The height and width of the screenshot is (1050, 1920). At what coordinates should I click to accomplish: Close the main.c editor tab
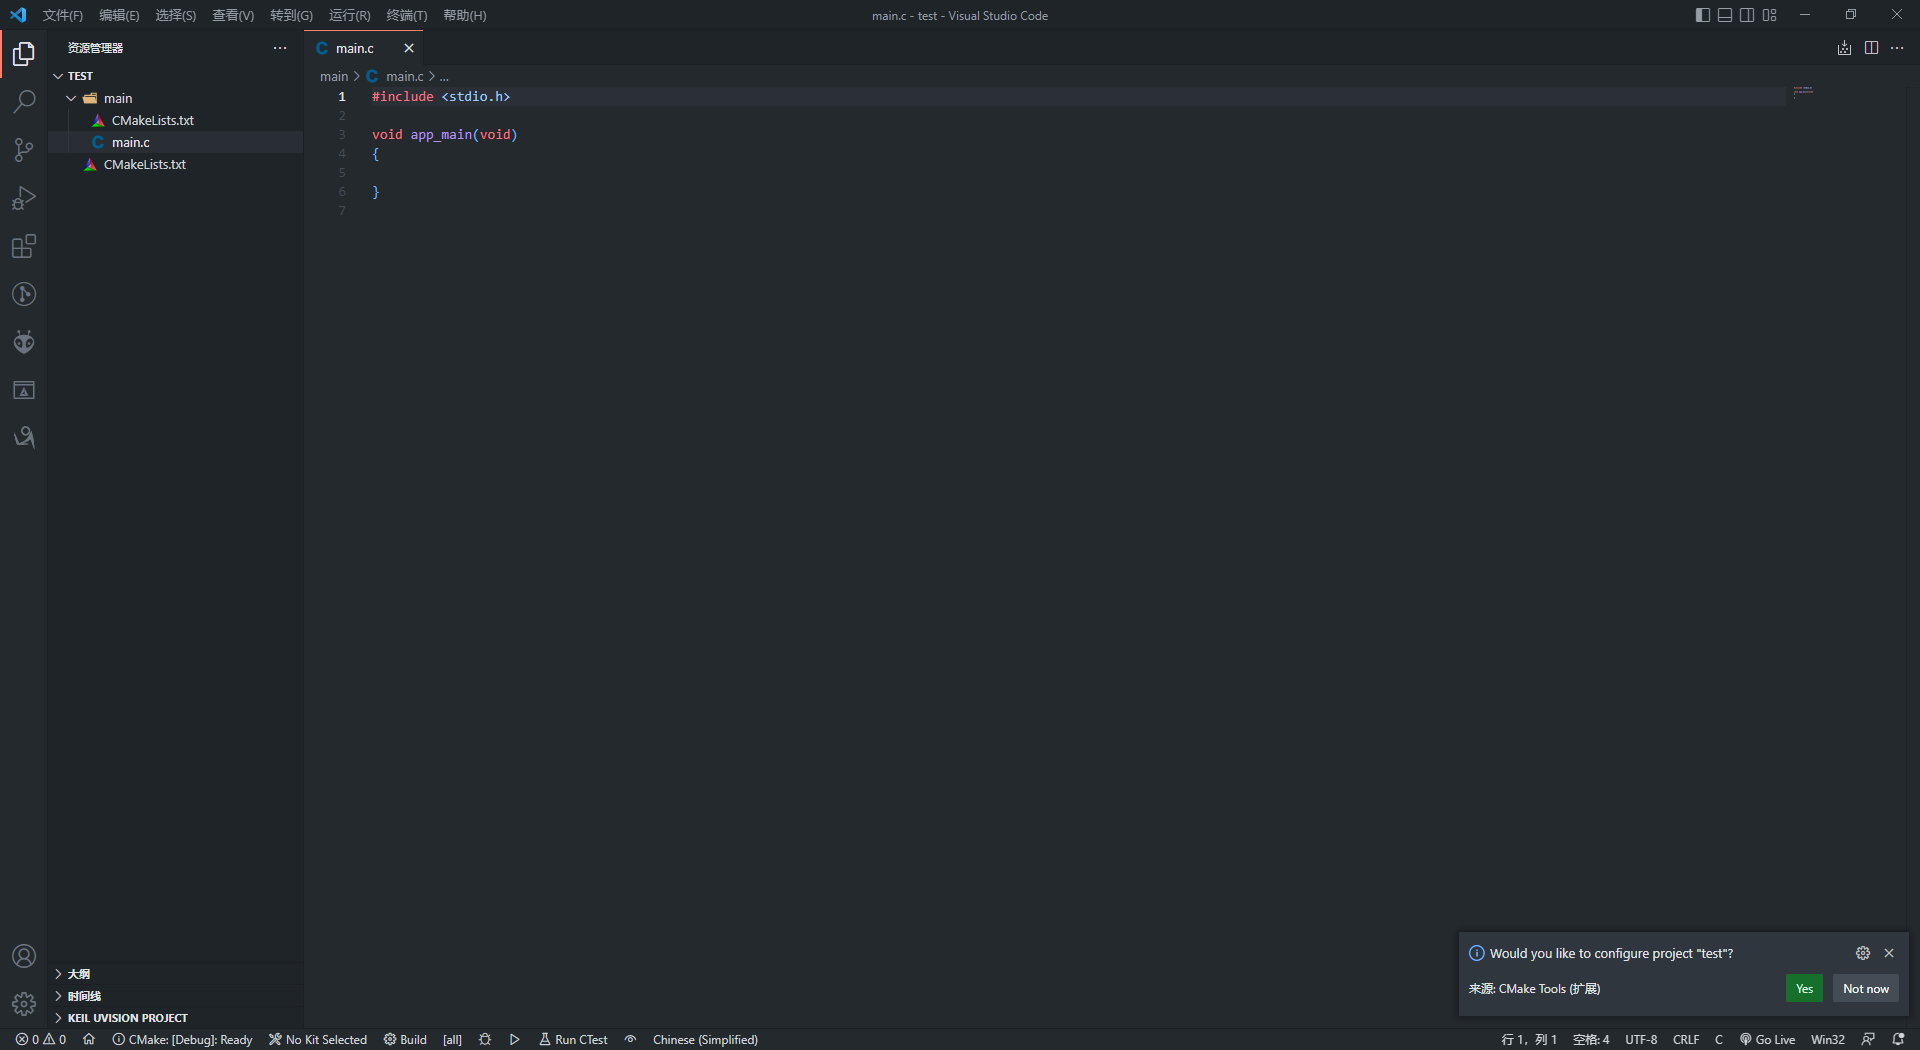tap(409, 48)
